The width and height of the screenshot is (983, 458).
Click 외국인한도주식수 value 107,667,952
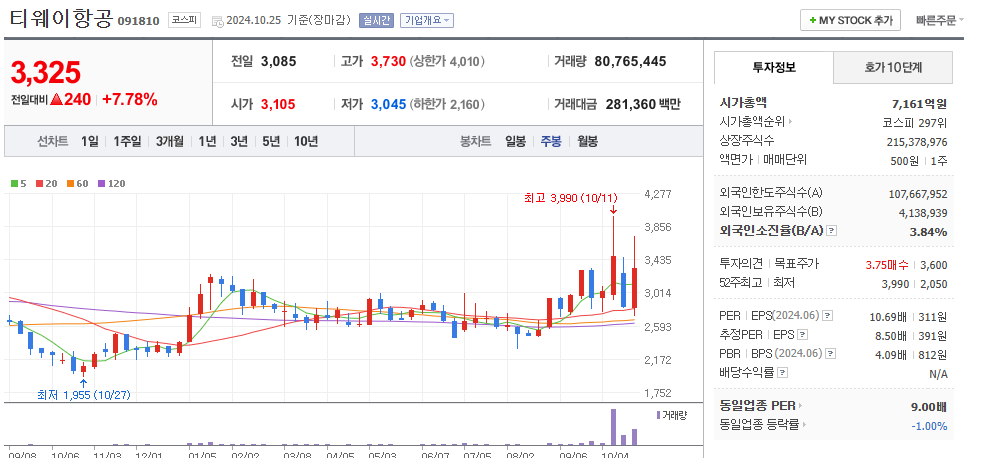click(x=918, y=195)
